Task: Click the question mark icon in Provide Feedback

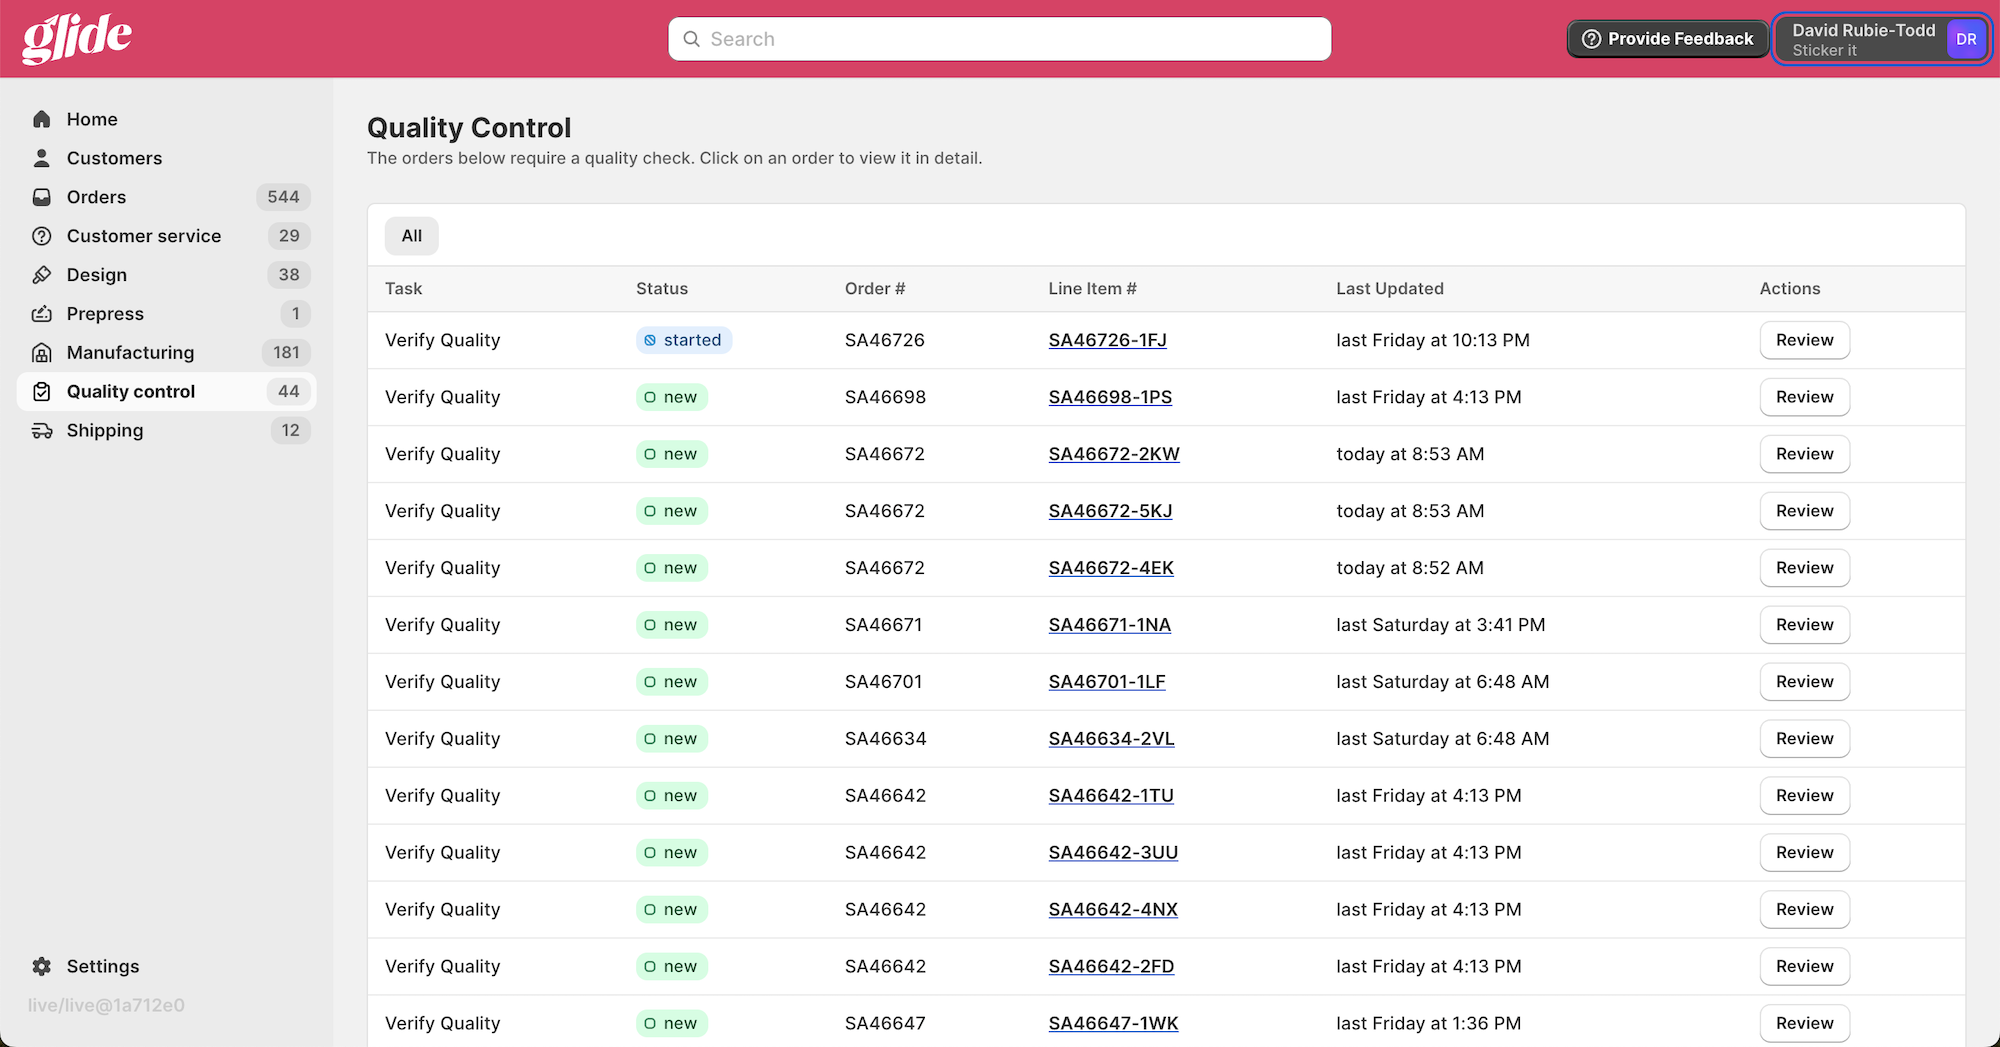Action: click(1591, 39)
